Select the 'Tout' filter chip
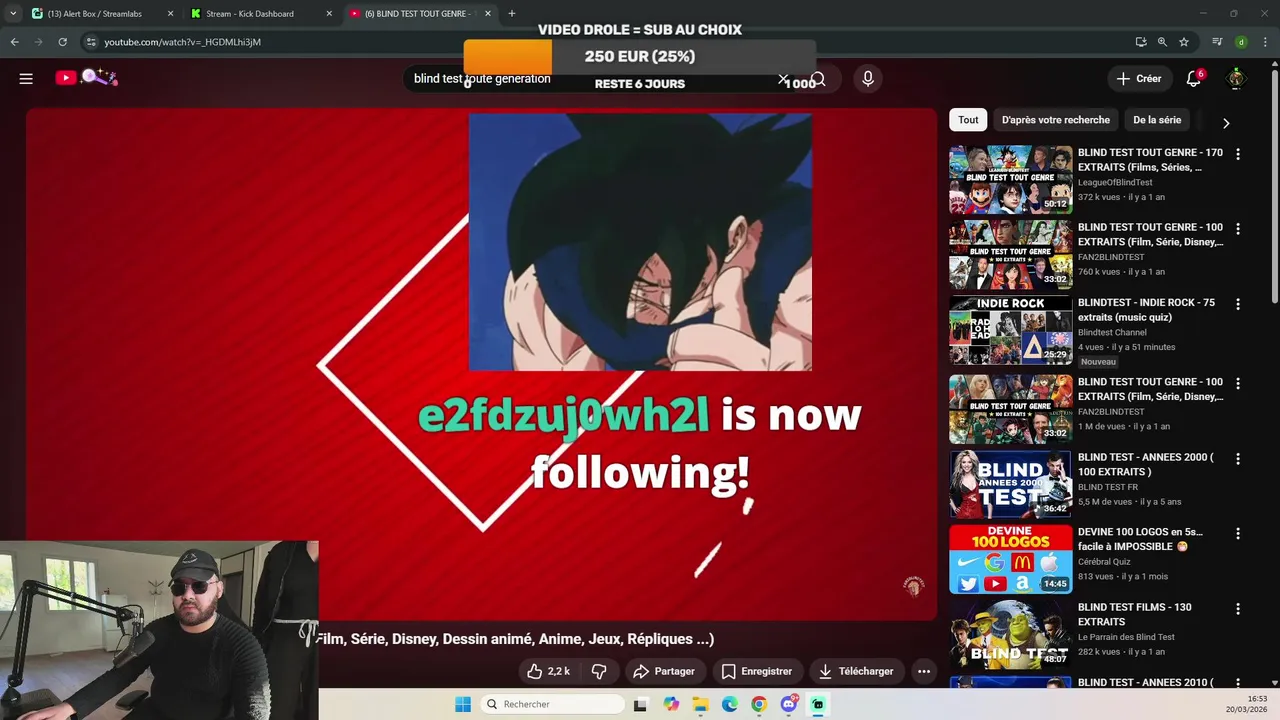The width and height of the screenshot is (1280, 720). click(968, 120)
